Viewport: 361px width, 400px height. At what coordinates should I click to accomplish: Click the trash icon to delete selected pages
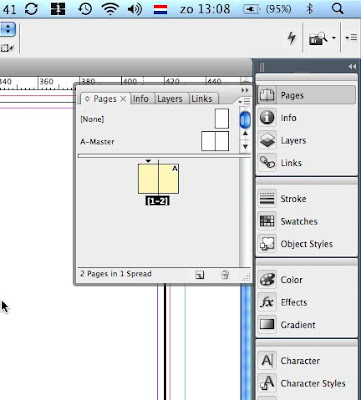(x=225, y=275)
